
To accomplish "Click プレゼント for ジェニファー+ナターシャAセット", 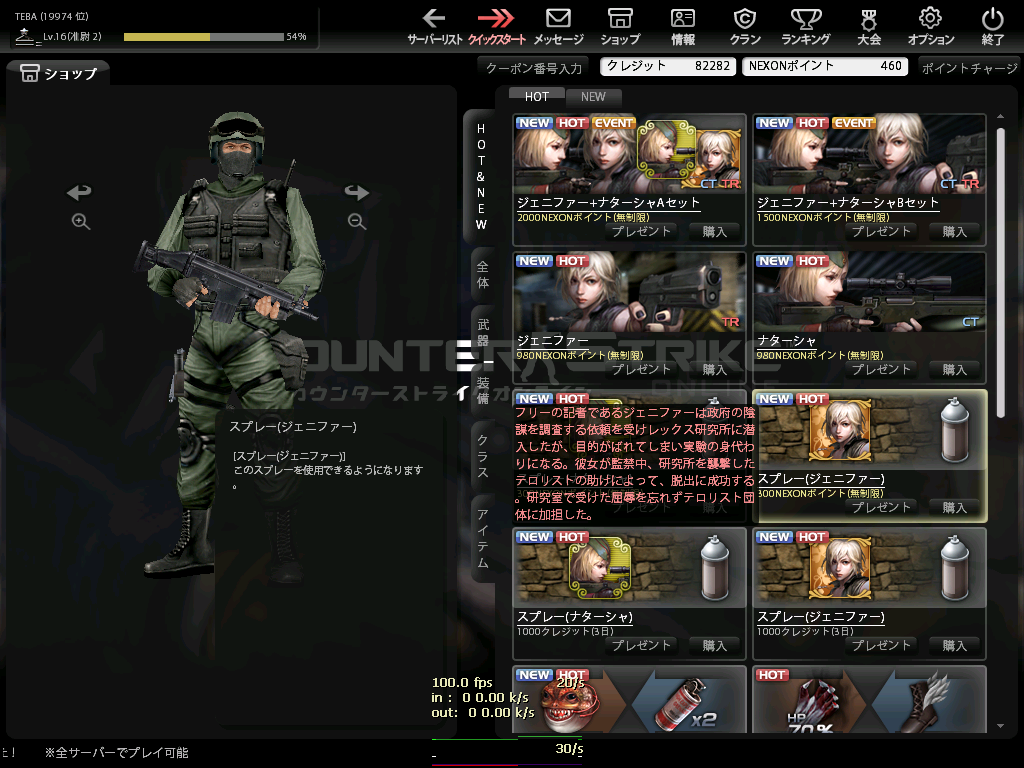I will [641, 232].
